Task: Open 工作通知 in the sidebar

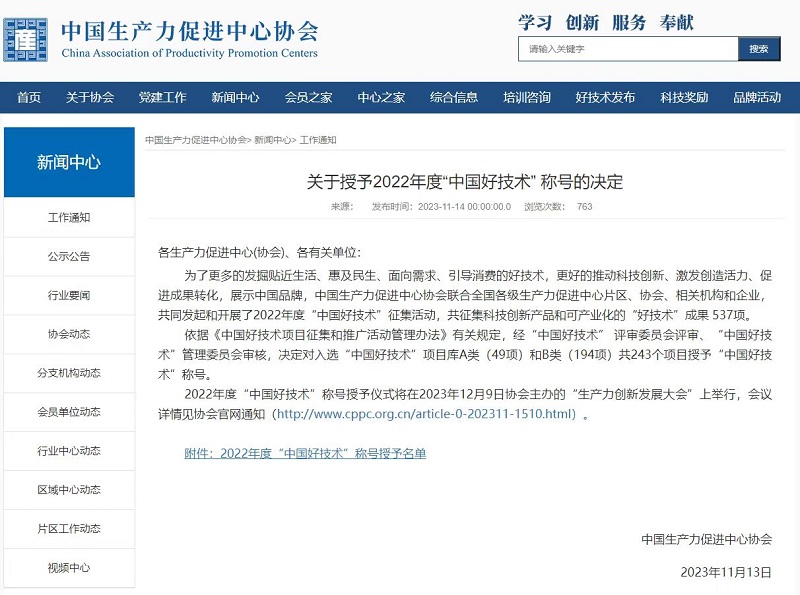Action: [x=69, y=217]
